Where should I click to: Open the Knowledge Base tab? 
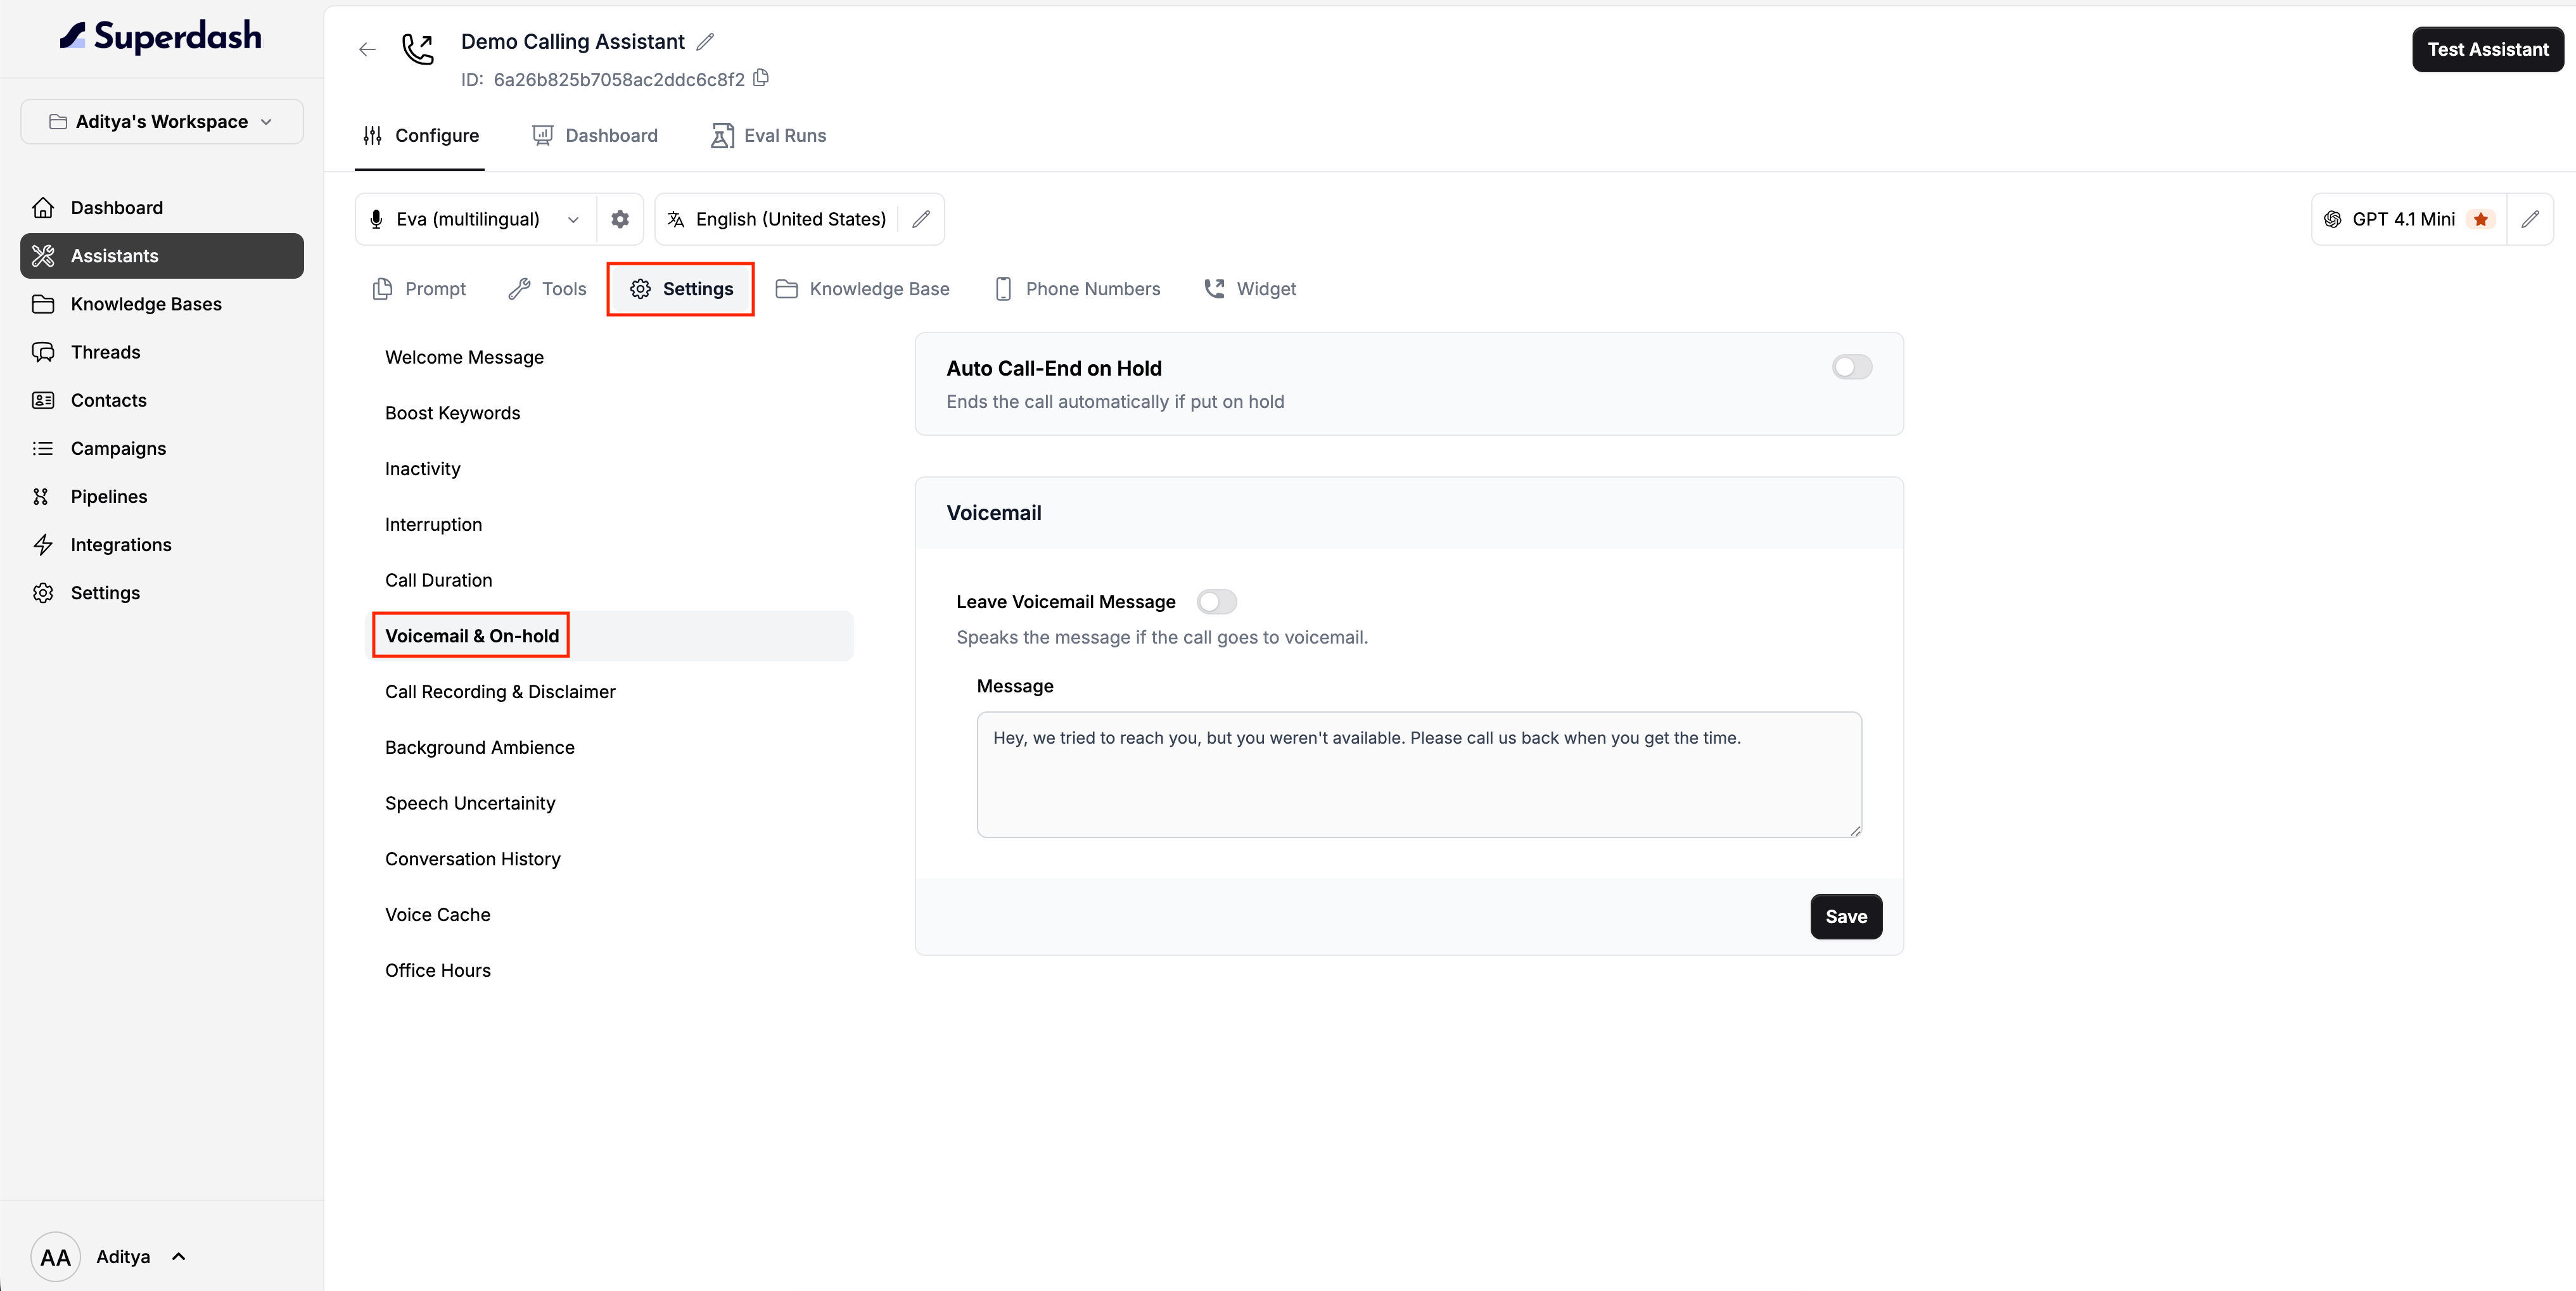point(862,289)
